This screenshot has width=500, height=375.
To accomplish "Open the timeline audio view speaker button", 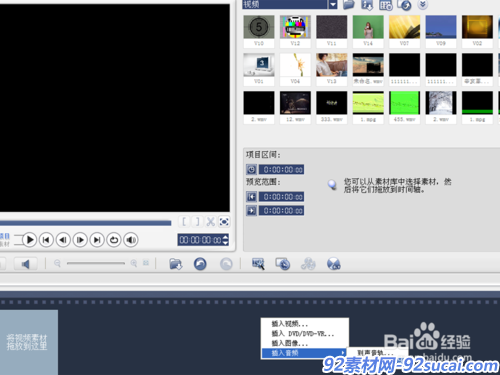I will tap(25, 264).
